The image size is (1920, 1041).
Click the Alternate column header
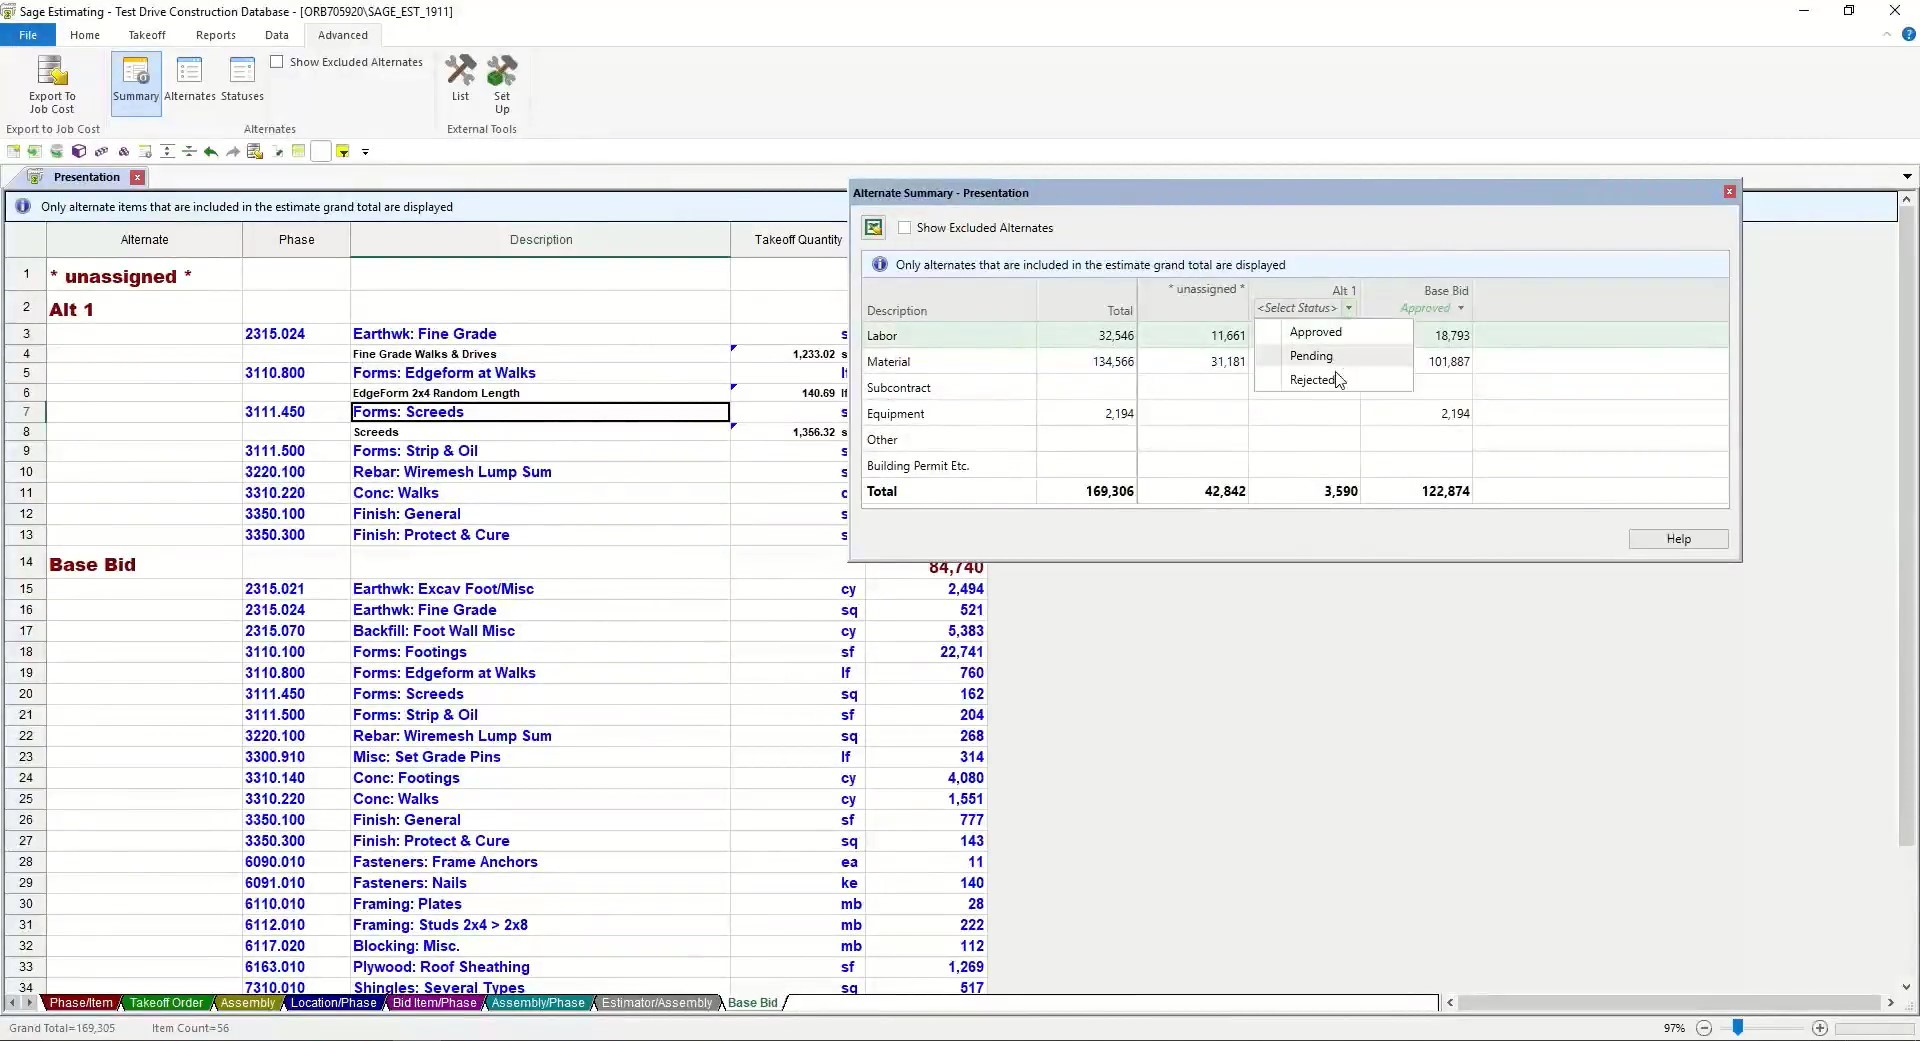coord(144,240)
